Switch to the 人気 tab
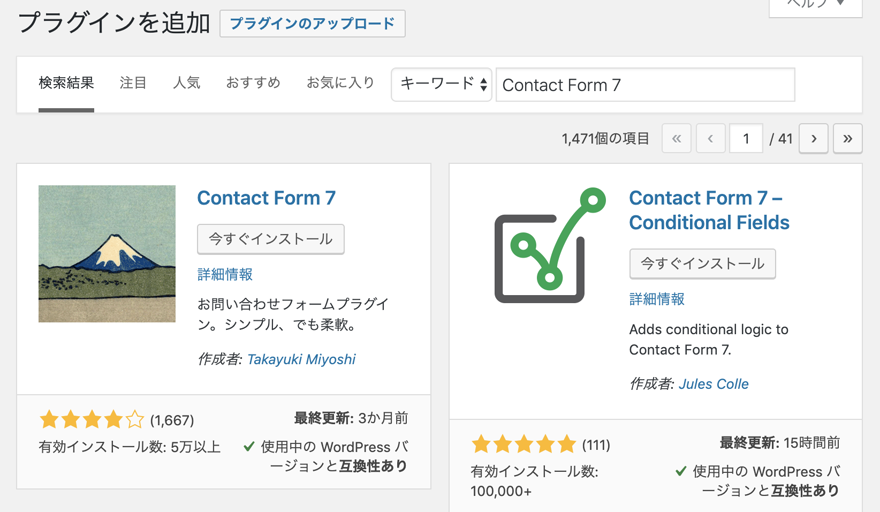The width and height of the screenshot is (880, 512). [x=186, y=83]
